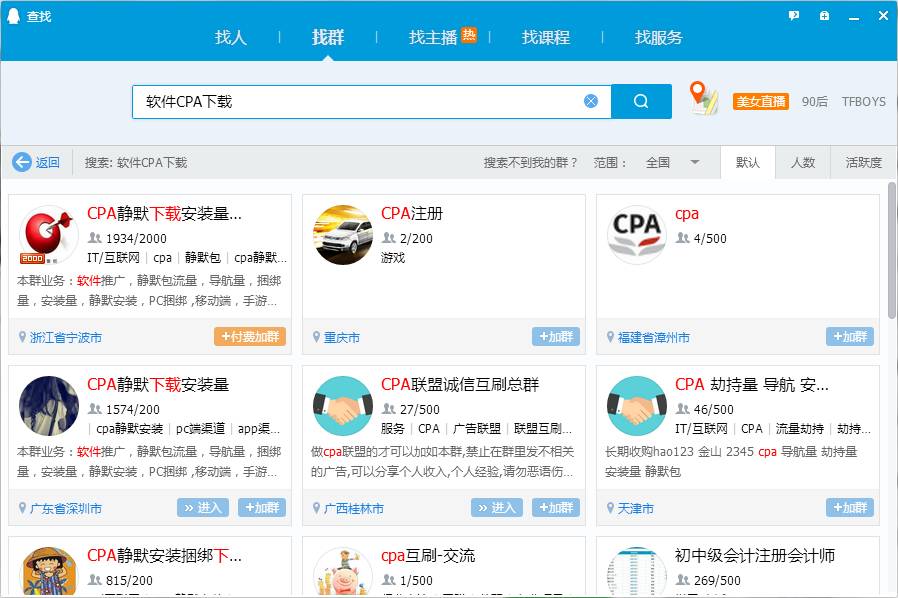Open the handshake avatar of CPA 劫持量 group
Viewport: 898px width, 598px height.
pyautogui.click(x=636, y=406)
